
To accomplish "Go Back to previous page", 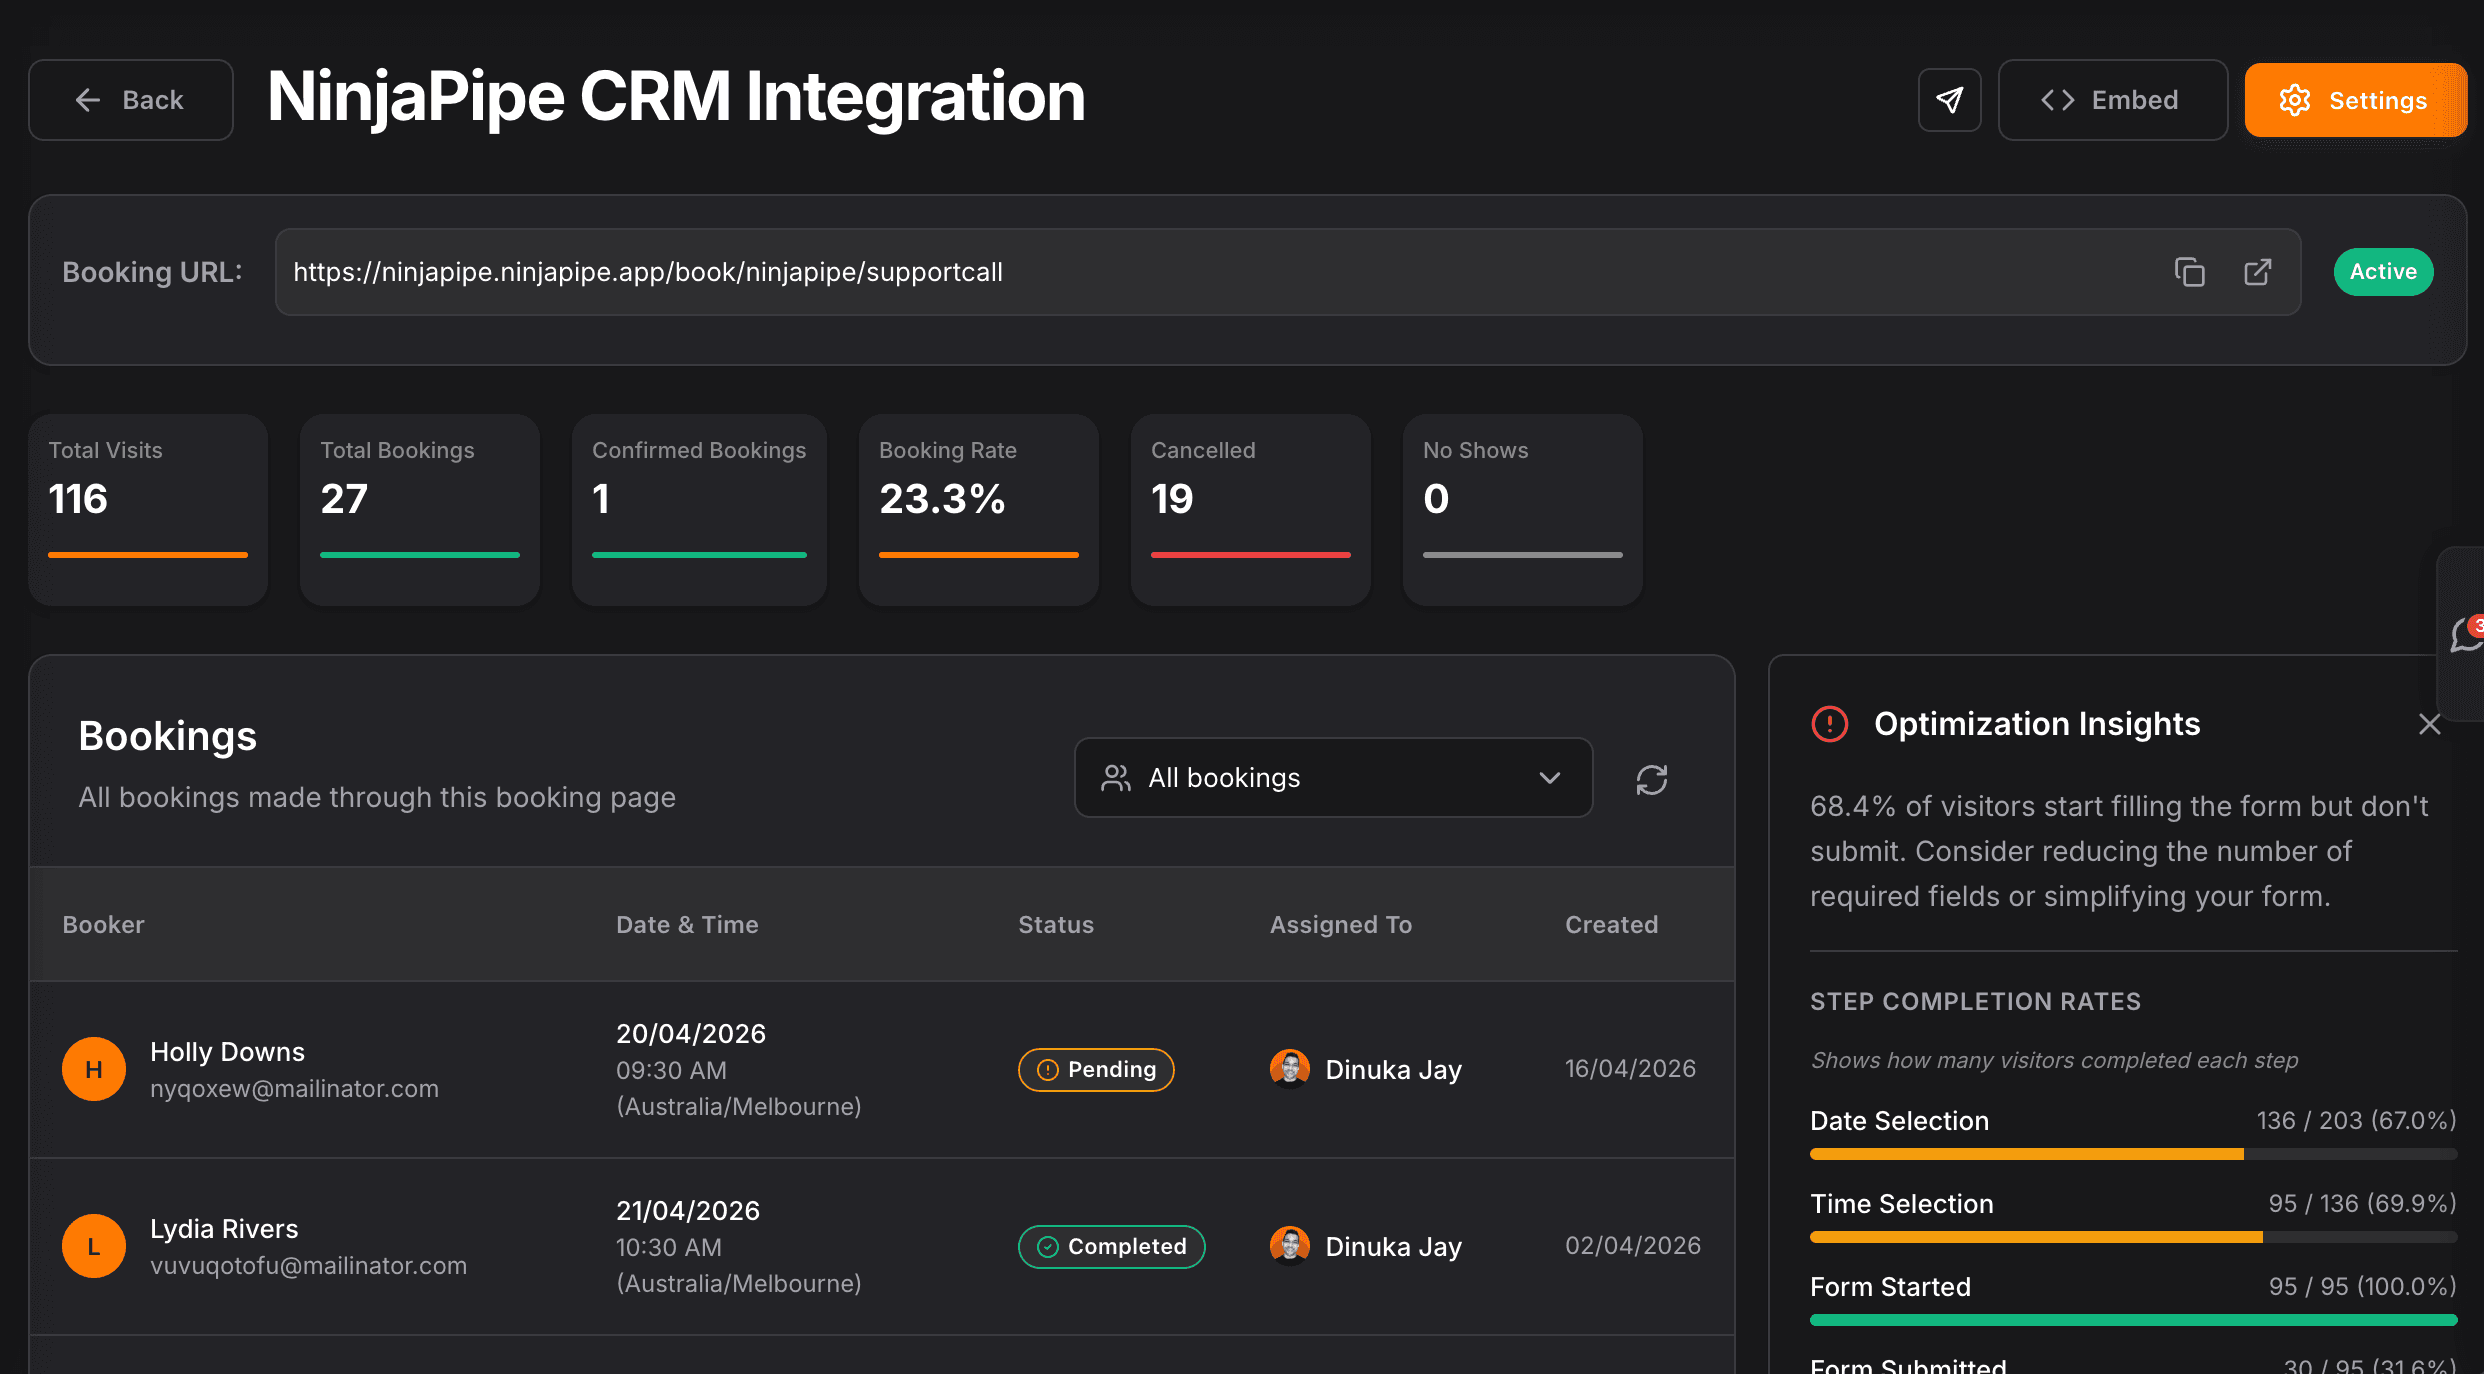I will [x=131, y=100].
